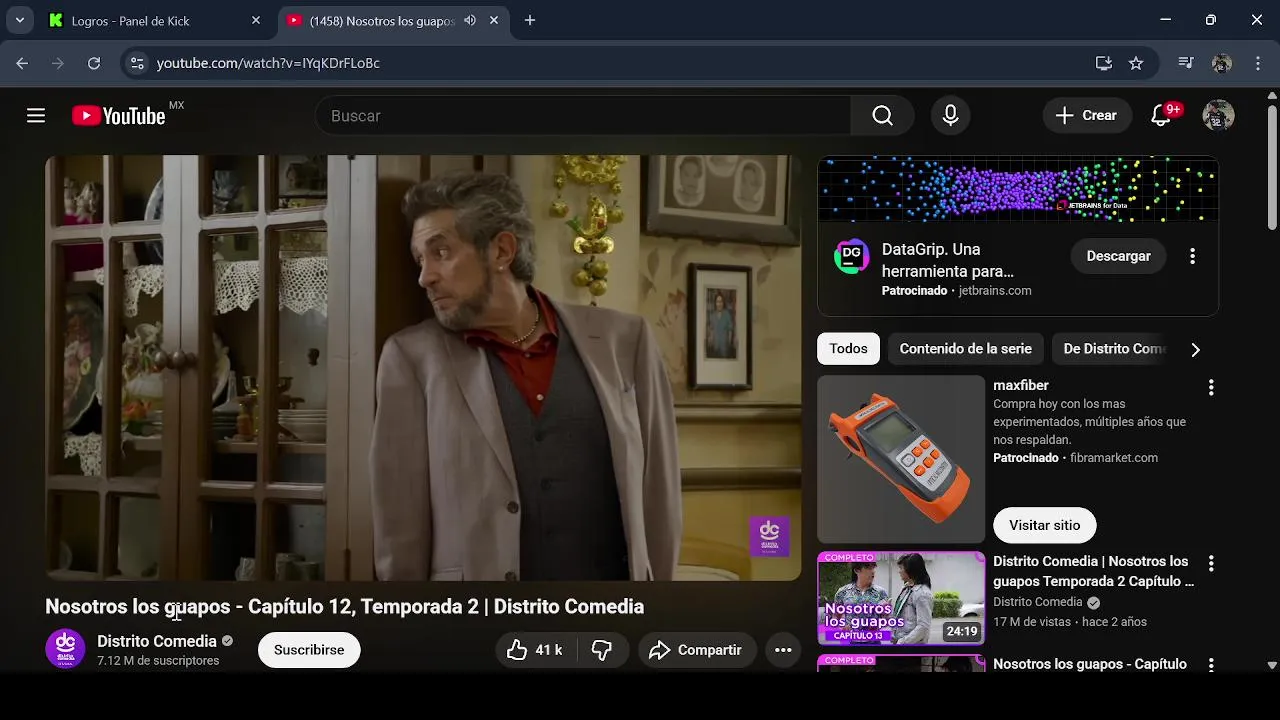Screen dimensions: 1280x720
Task: Open Nosotros los guapos Temporada 2 title
Action: point(1093,571)
